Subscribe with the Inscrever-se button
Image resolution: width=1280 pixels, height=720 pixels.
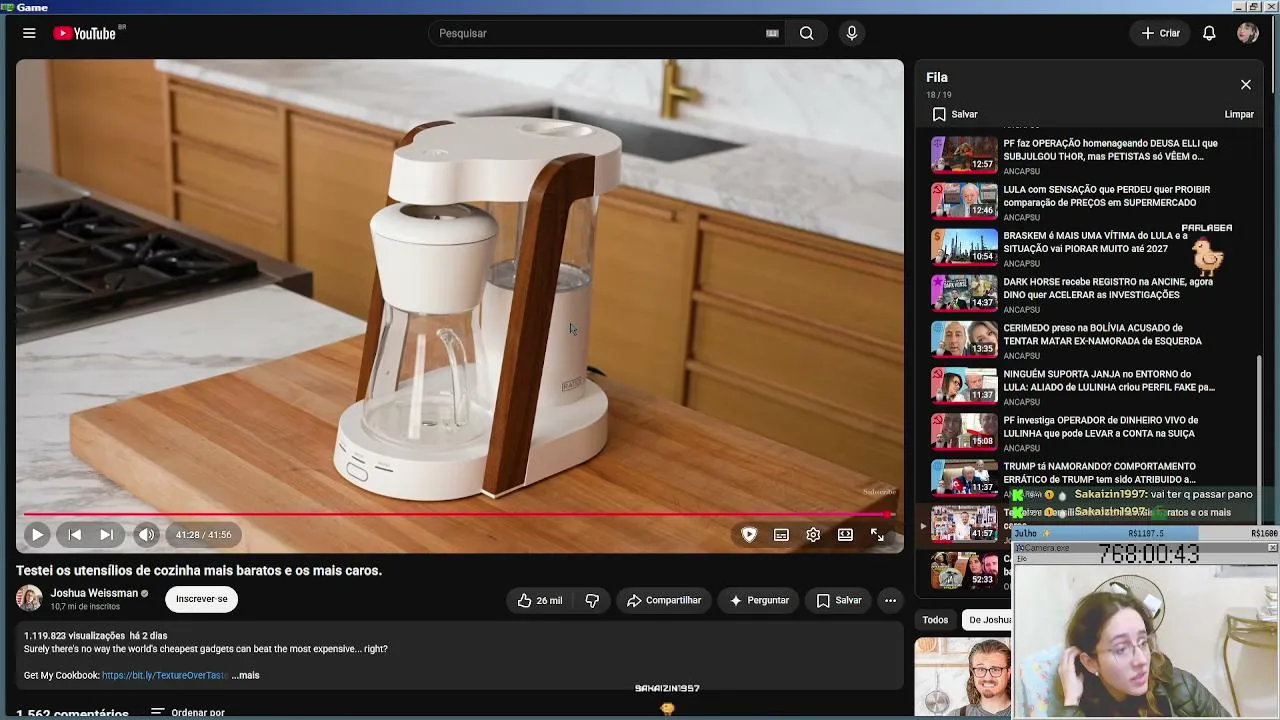tap(201, 599)
